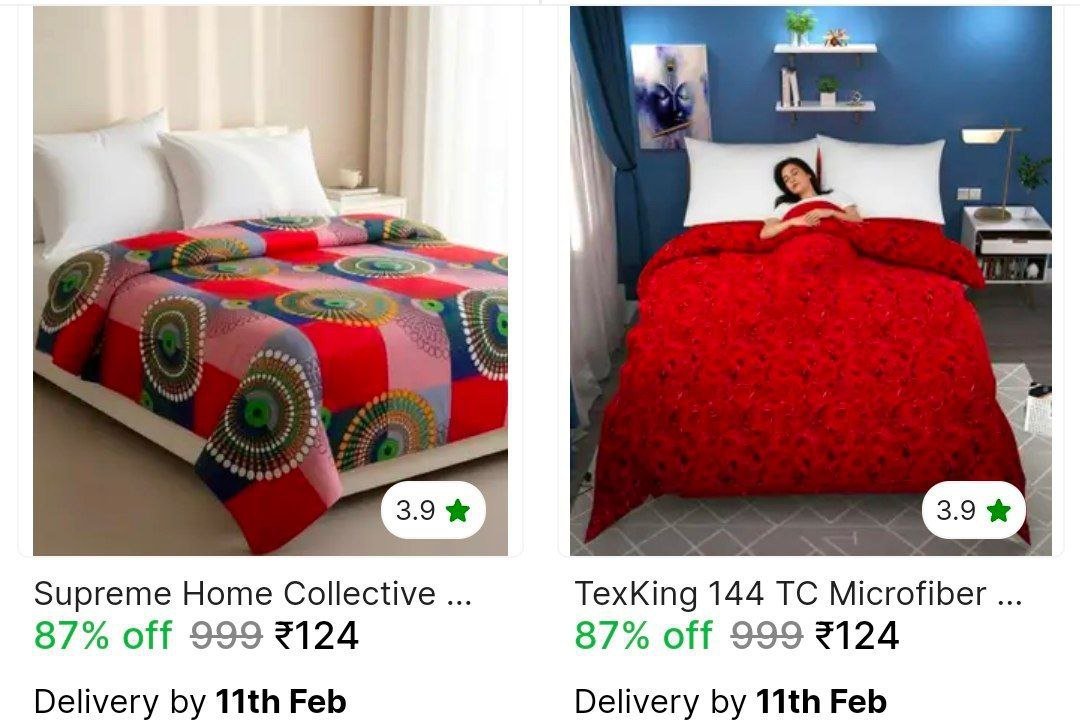Click the white pillows in the left product photo

click(179, 179)
